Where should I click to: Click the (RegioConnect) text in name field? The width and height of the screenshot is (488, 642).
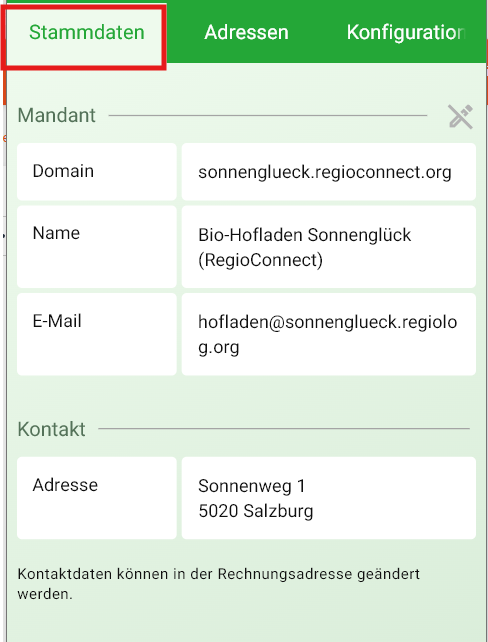(260, 260)
